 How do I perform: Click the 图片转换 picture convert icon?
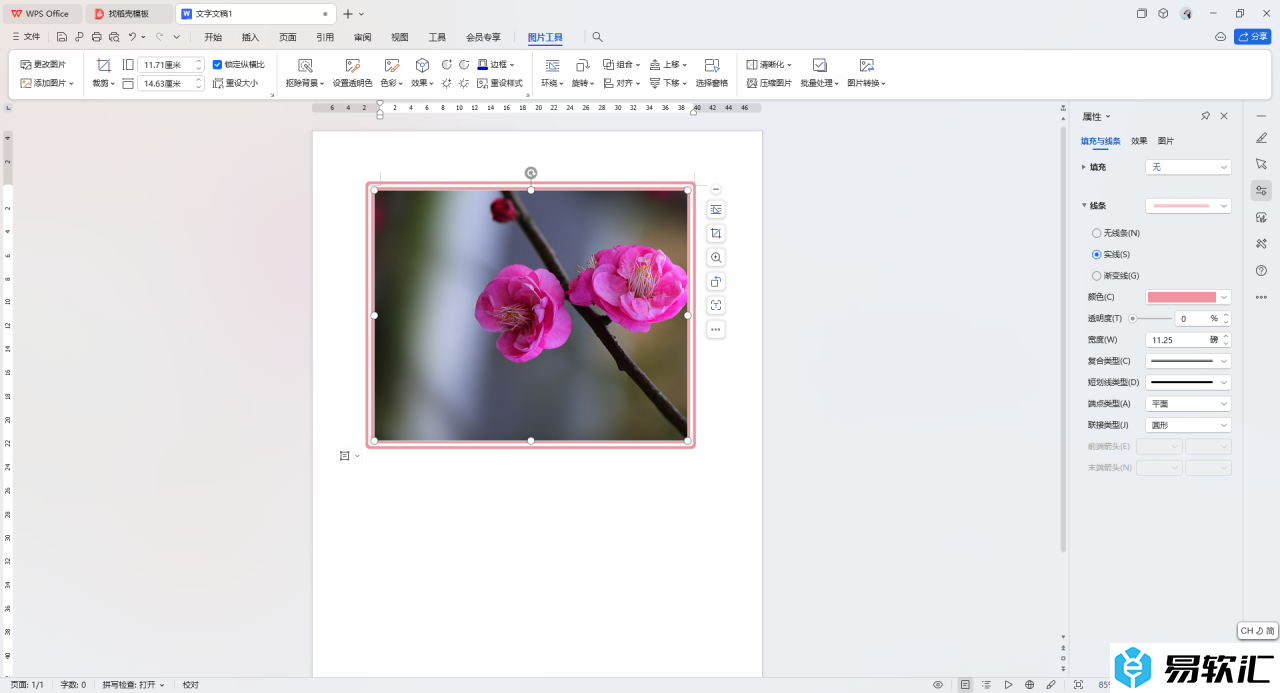866,65
